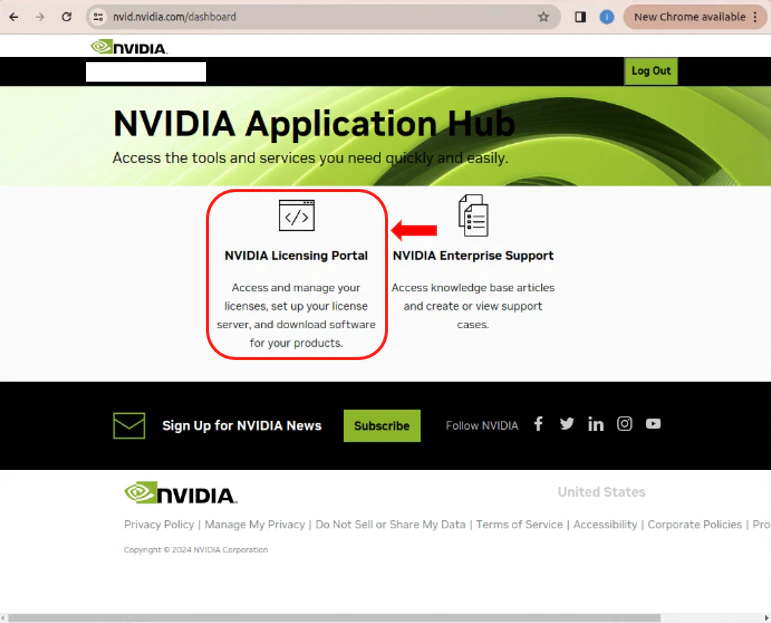
Task: Click the envelope newsletter icon
Action: click(129, 425)
